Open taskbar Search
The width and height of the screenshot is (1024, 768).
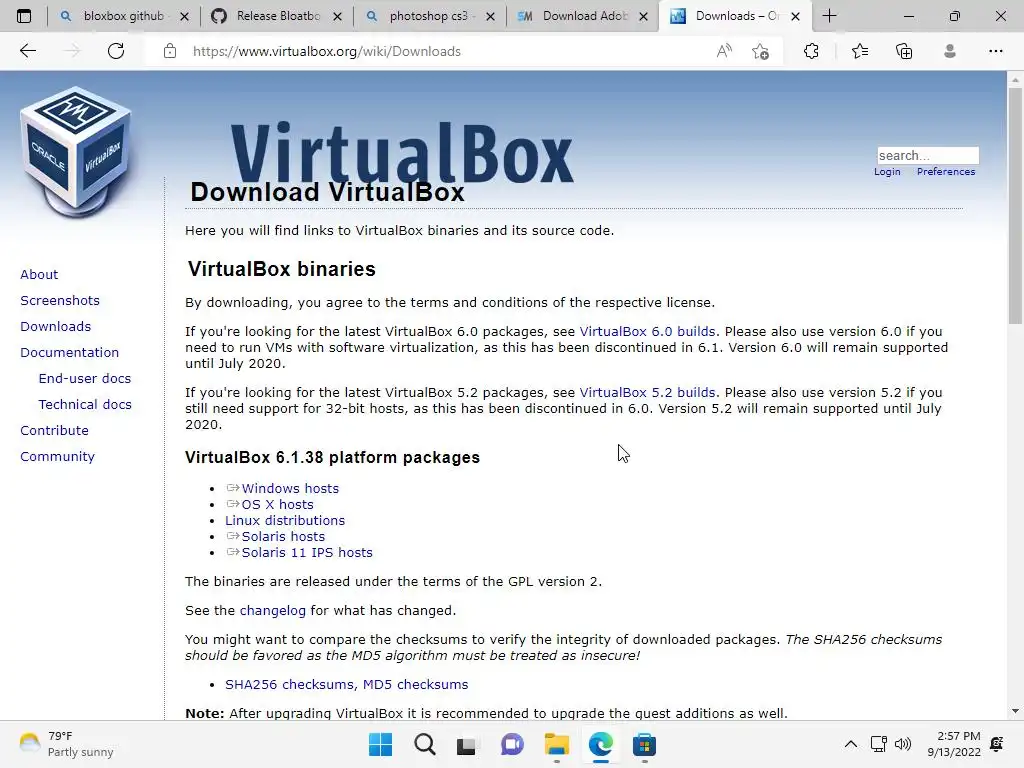click(x=424, y=744)
